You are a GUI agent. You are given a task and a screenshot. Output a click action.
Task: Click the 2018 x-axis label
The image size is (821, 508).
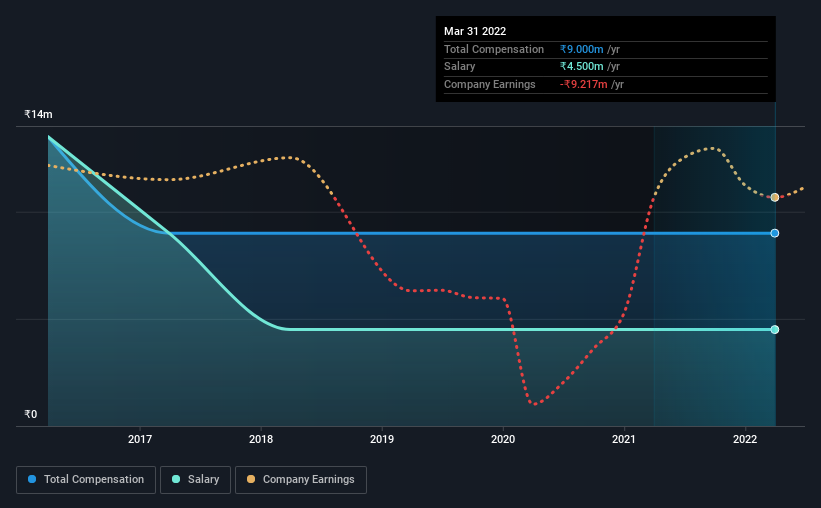pyautogui.click(x=261, y=439)
